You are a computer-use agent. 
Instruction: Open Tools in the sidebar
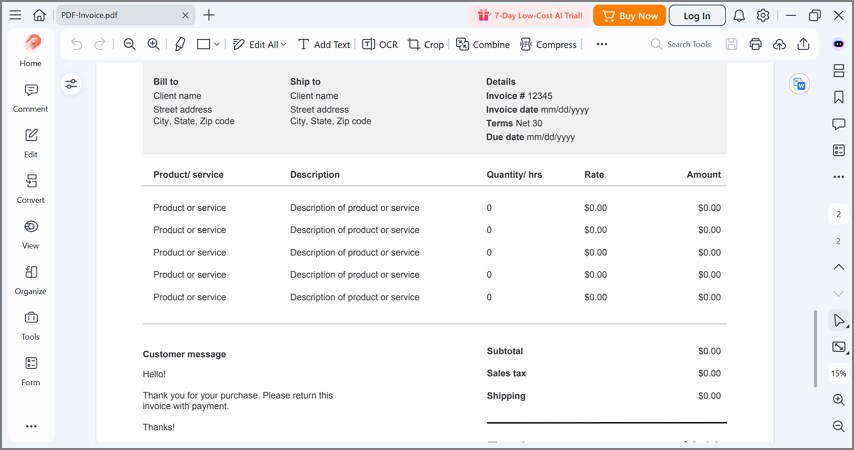(x=30, y=326)
